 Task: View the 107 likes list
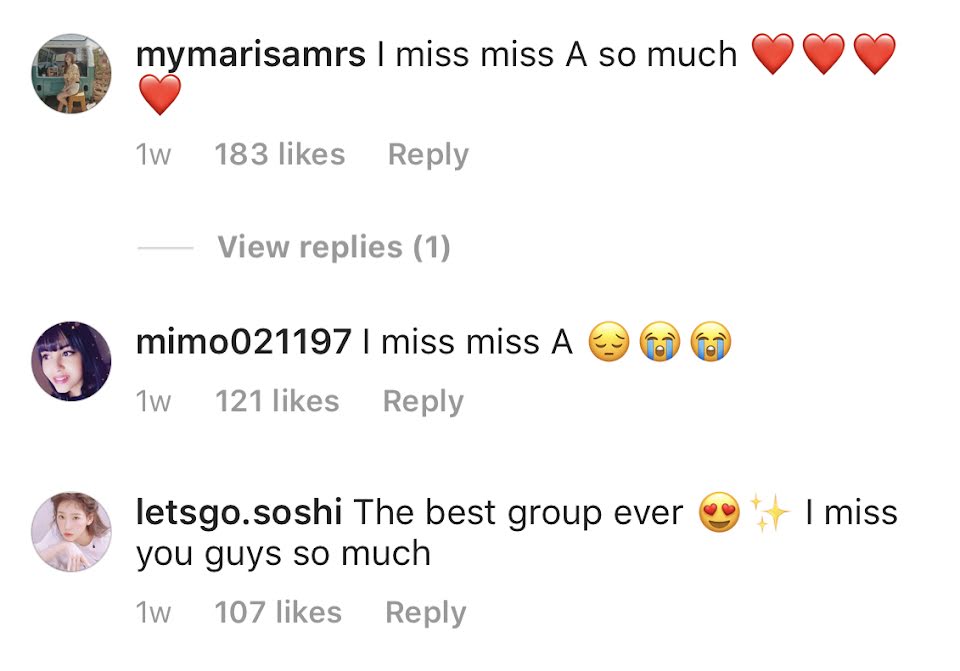click(x=278, y=612)
